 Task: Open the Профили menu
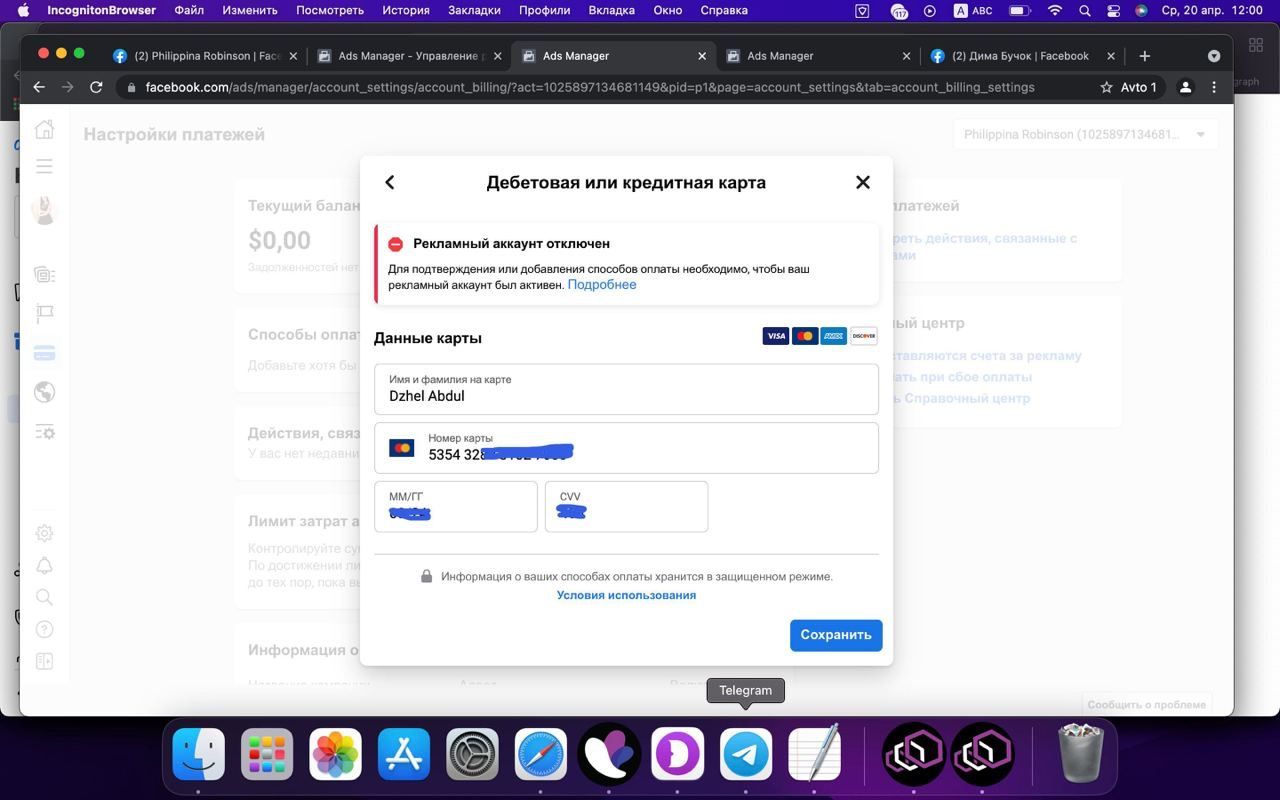tap(544, 10)
